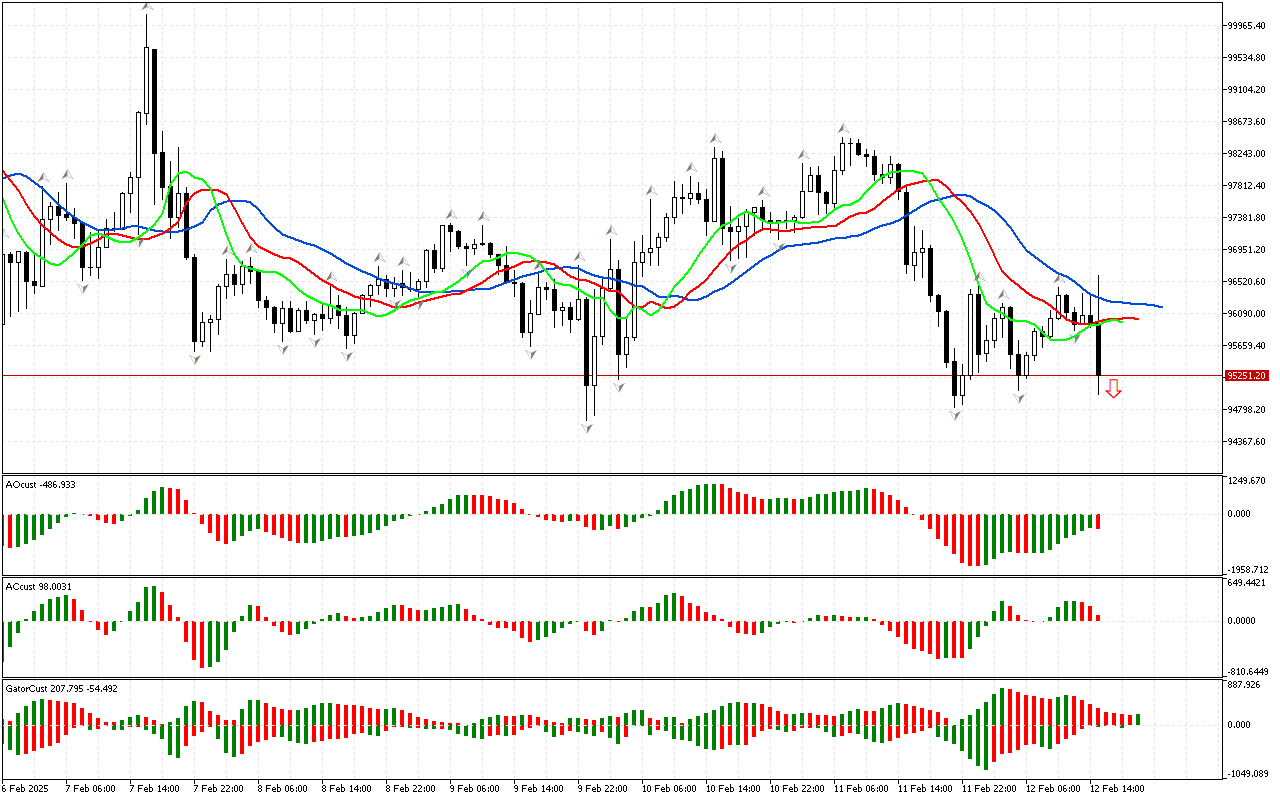Click the 9 Feb 14:00 time label

(537, 788)
